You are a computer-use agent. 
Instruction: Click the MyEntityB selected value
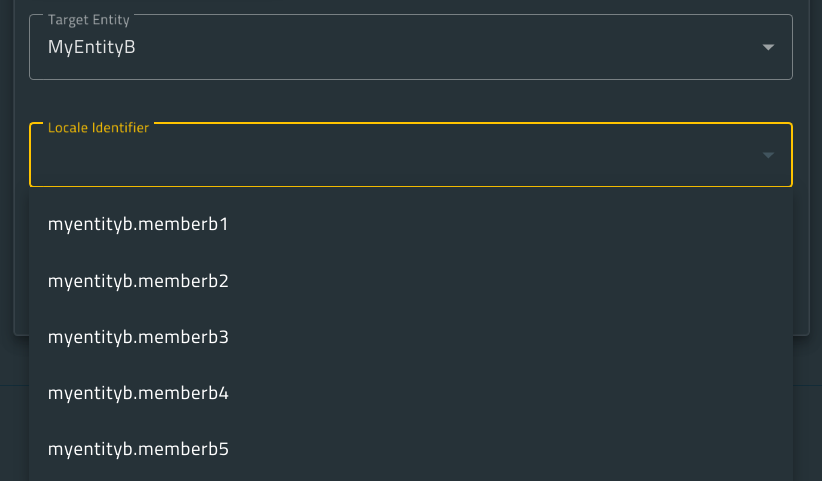[92, 47]
